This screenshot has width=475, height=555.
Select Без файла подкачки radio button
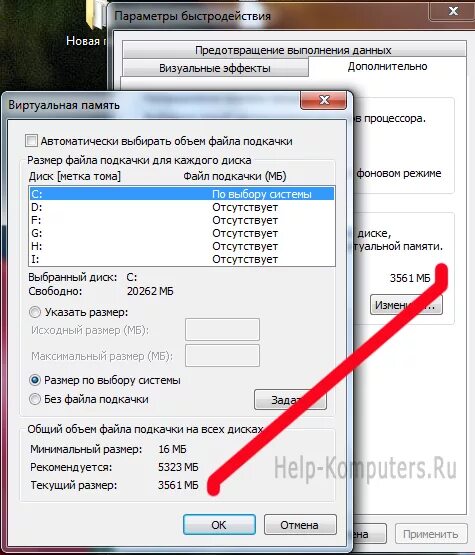pyautogui.click(x=35, y=399)
